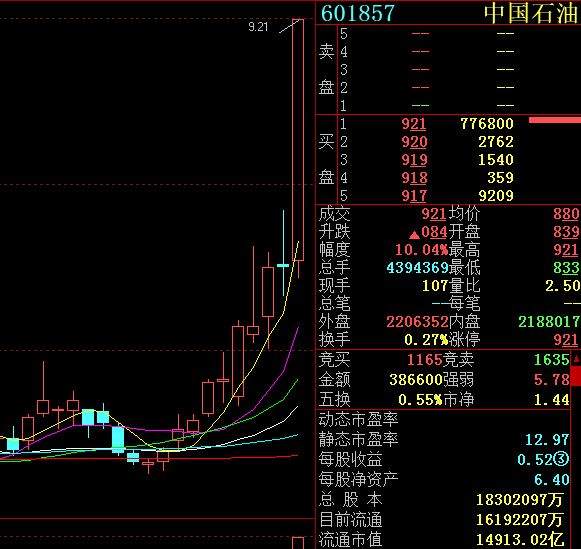The width and height of the screenshot is (581, 549).
Task: Click bid 3 price 919
Action: pos(414,160)
